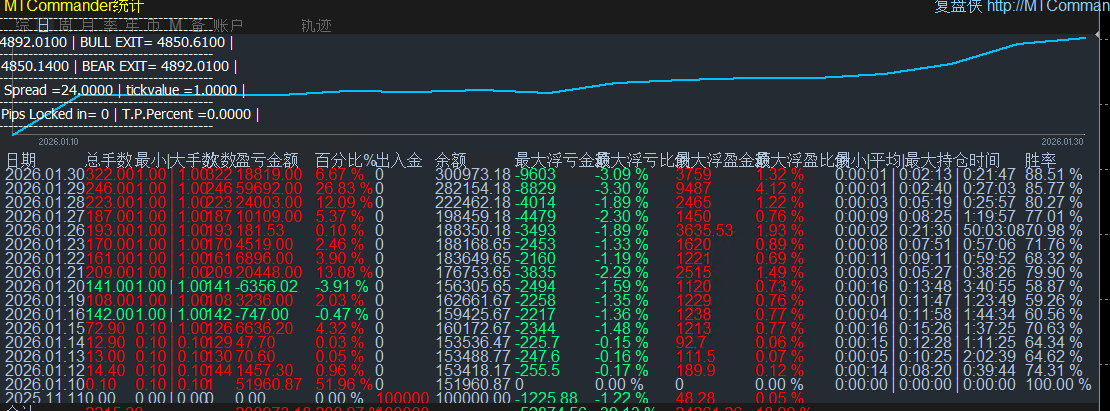Click the 59692.00 profit amount
The image size is (1110, 411).
pyautogui.click(x=270, y=188)
